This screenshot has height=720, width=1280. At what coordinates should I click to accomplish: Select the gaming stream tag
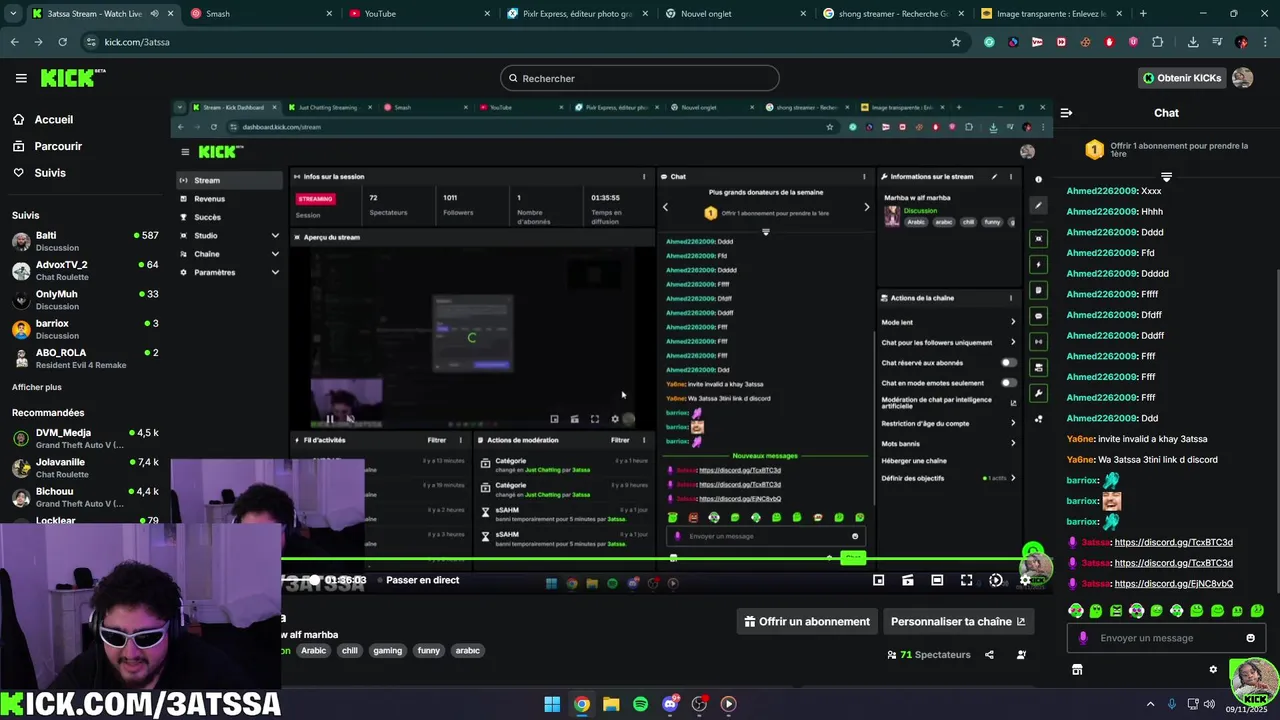(387, 651)
